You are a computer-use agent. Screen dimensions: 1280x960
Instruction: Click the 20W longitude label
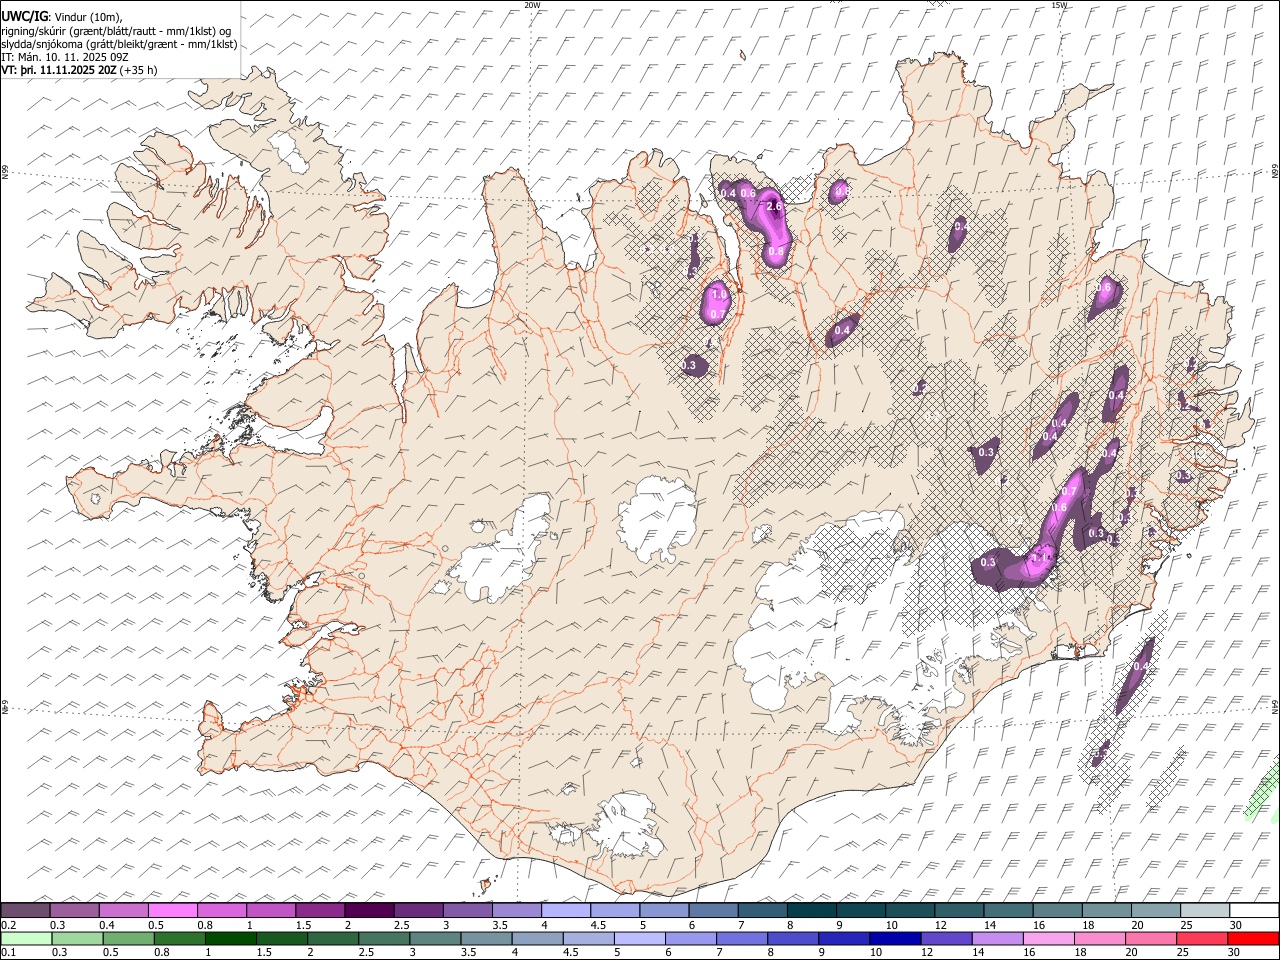pyautogui.click(x=533, y=5)
